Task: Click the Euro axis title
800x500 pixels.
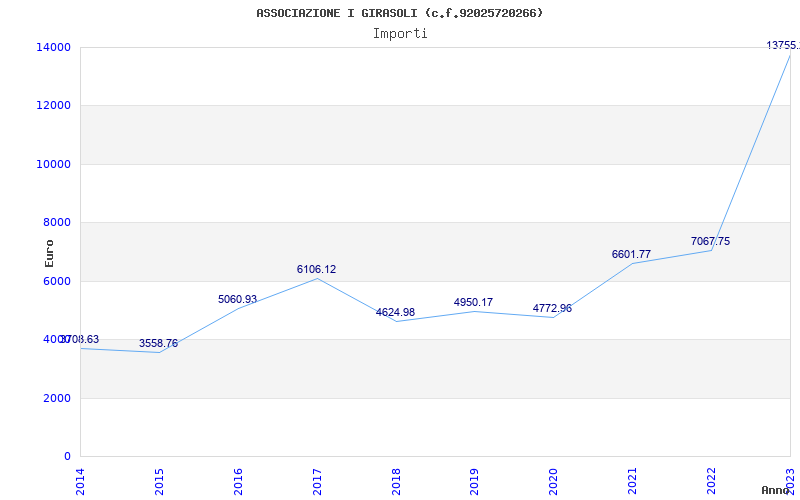Action: (x=49, y=253)
